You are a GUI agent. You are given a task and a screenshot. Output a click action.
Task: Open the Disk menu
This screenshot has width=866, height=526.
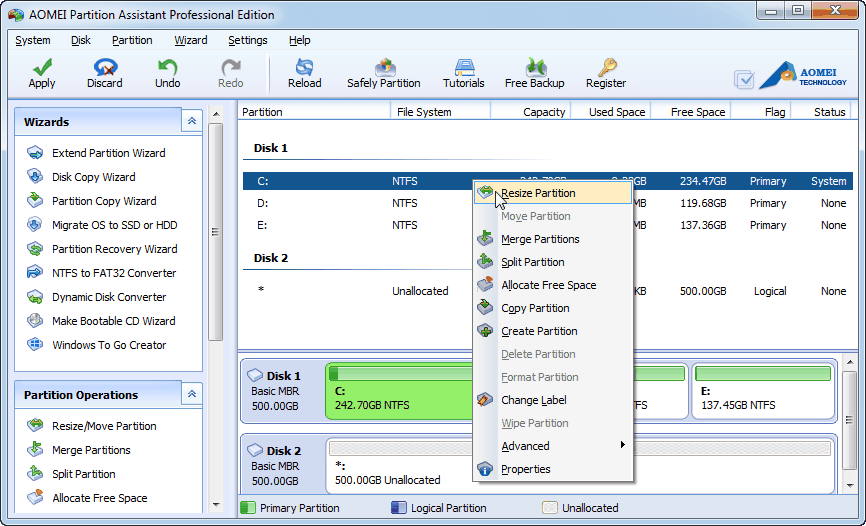coord(81,40)
